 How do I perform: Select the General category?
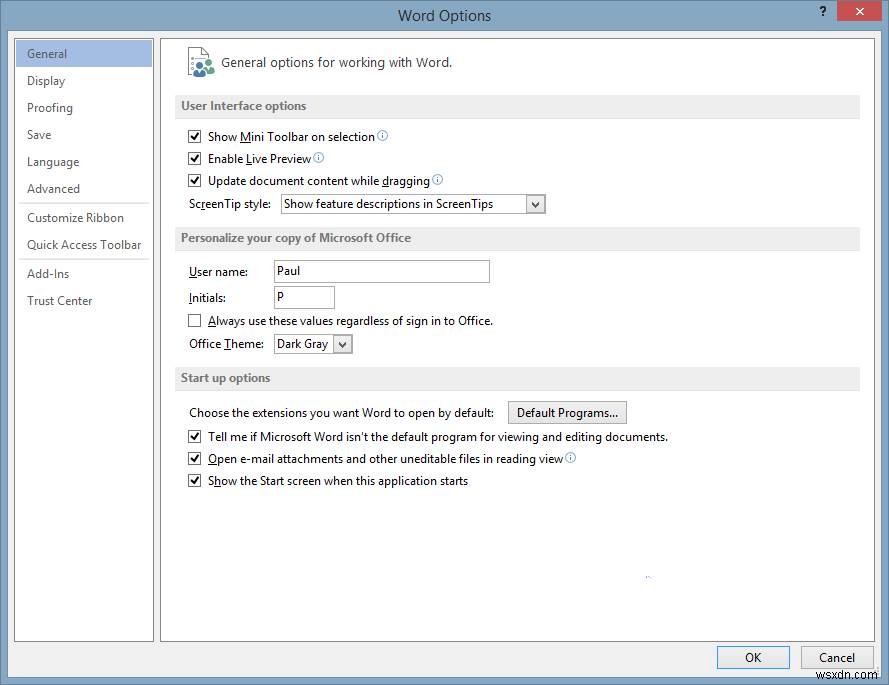pyautogui.click(x=84, y=54)
